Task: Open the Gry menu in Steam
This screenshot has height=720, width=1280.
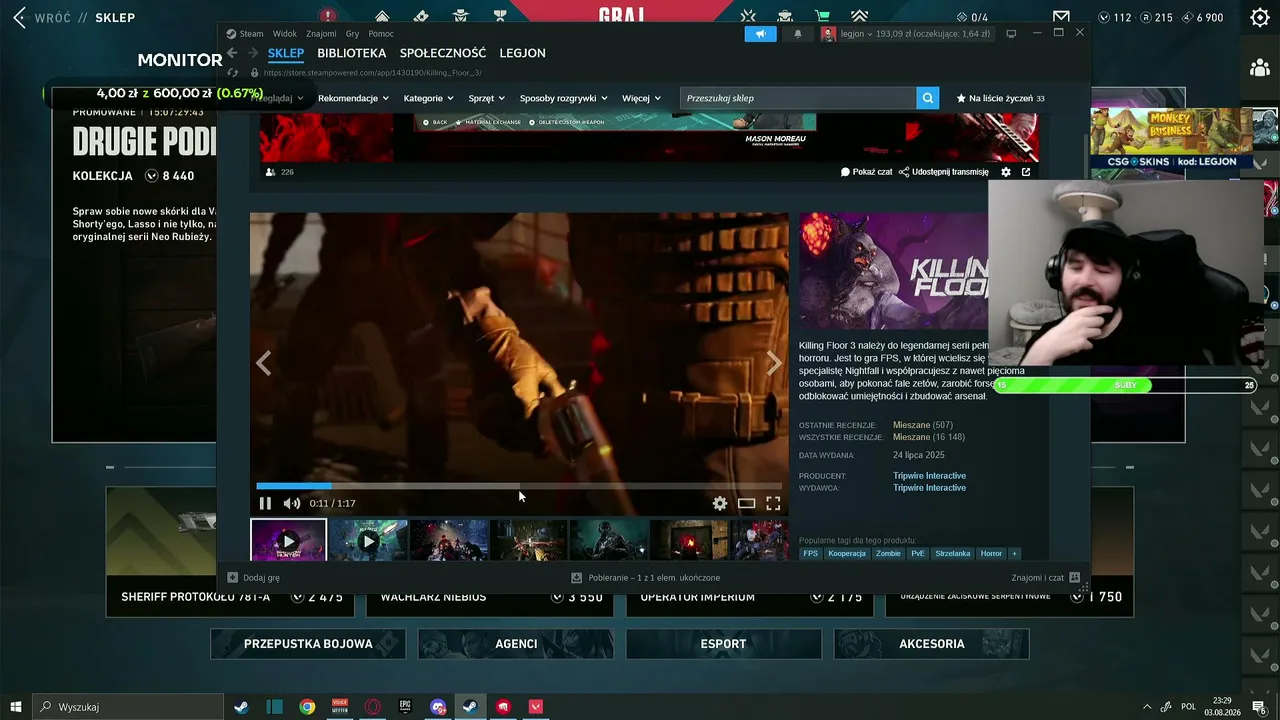Action: (x=352, y=34)
